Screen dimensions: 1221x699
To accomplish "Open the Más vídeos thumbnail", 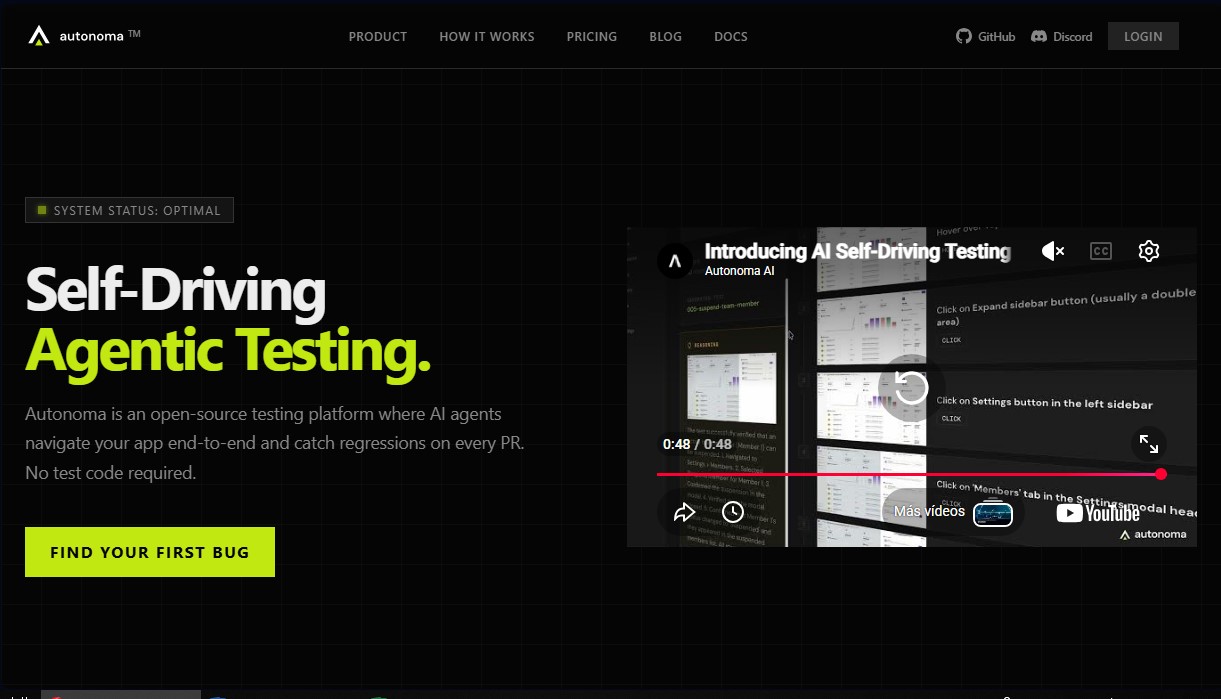I will 993,513.
